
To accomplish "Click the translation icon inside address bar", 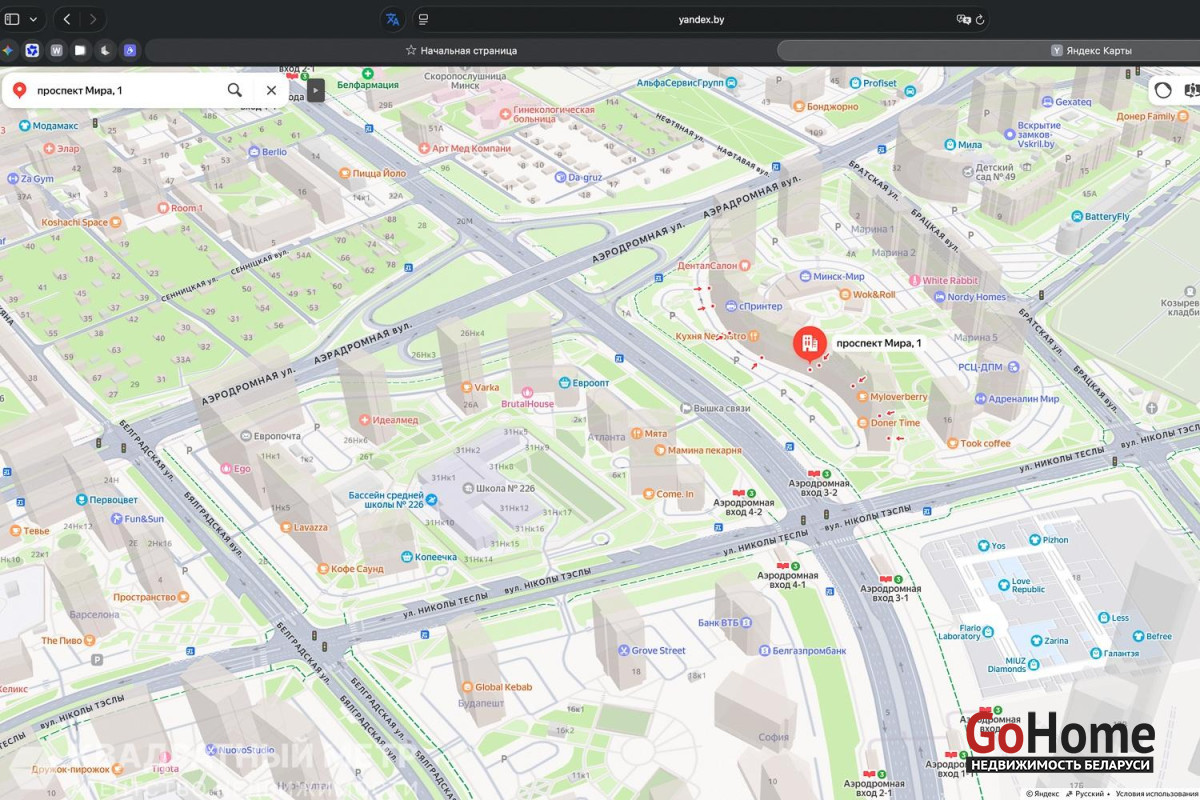I will coord(963,19).
